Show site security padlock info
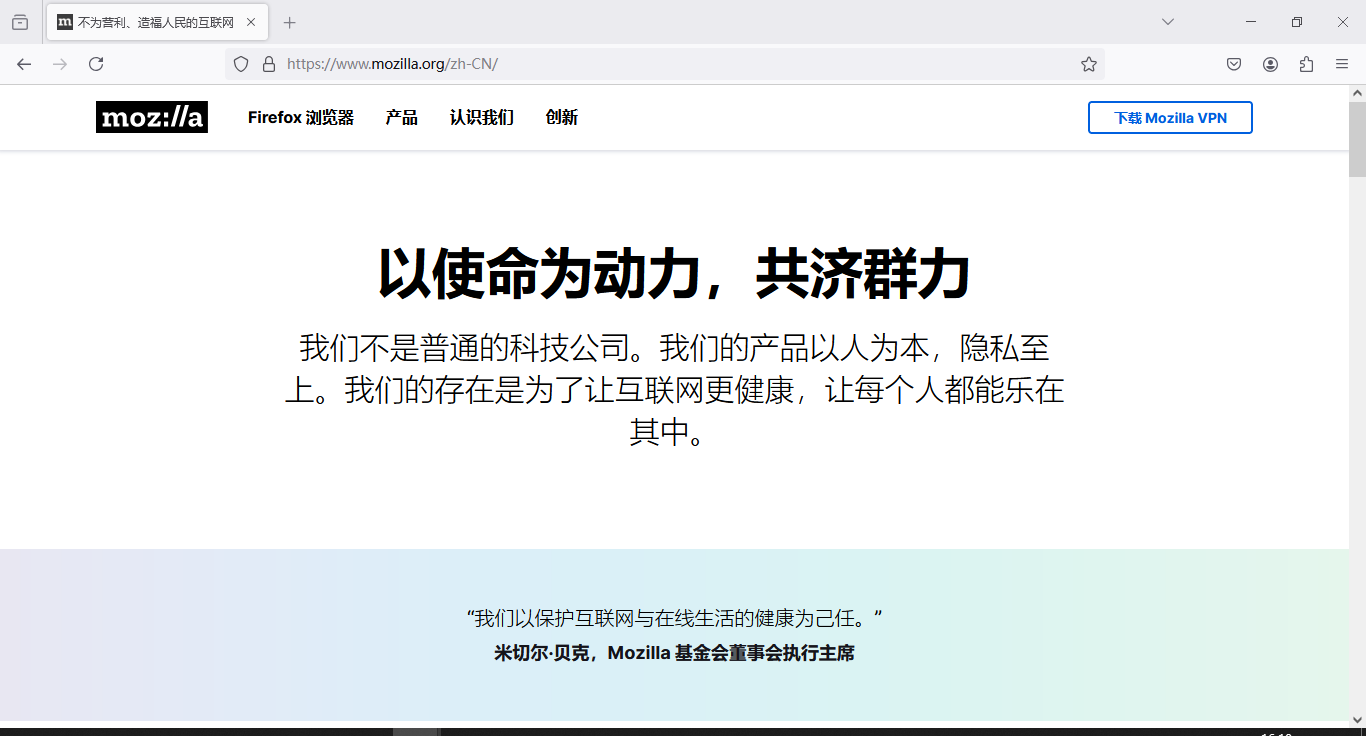Image resolution: width=1366 pixels, height=736 pixels. (x=268, y=64)
